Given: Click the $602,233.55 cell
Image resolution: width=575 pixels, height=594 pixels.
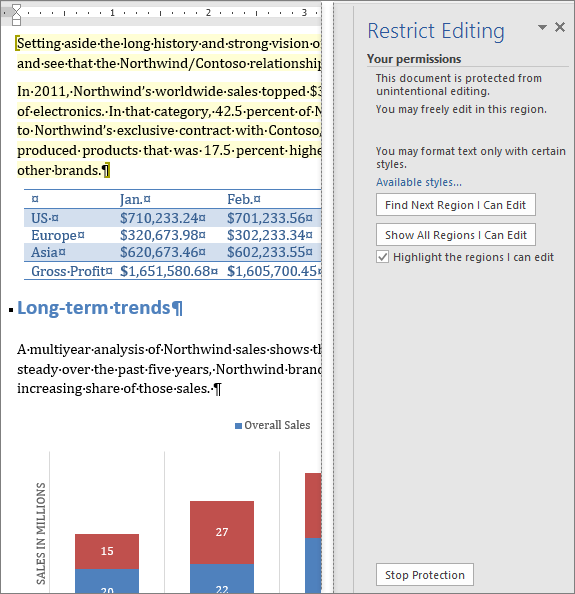Looking at the screenshot, I should coord(270,252).
